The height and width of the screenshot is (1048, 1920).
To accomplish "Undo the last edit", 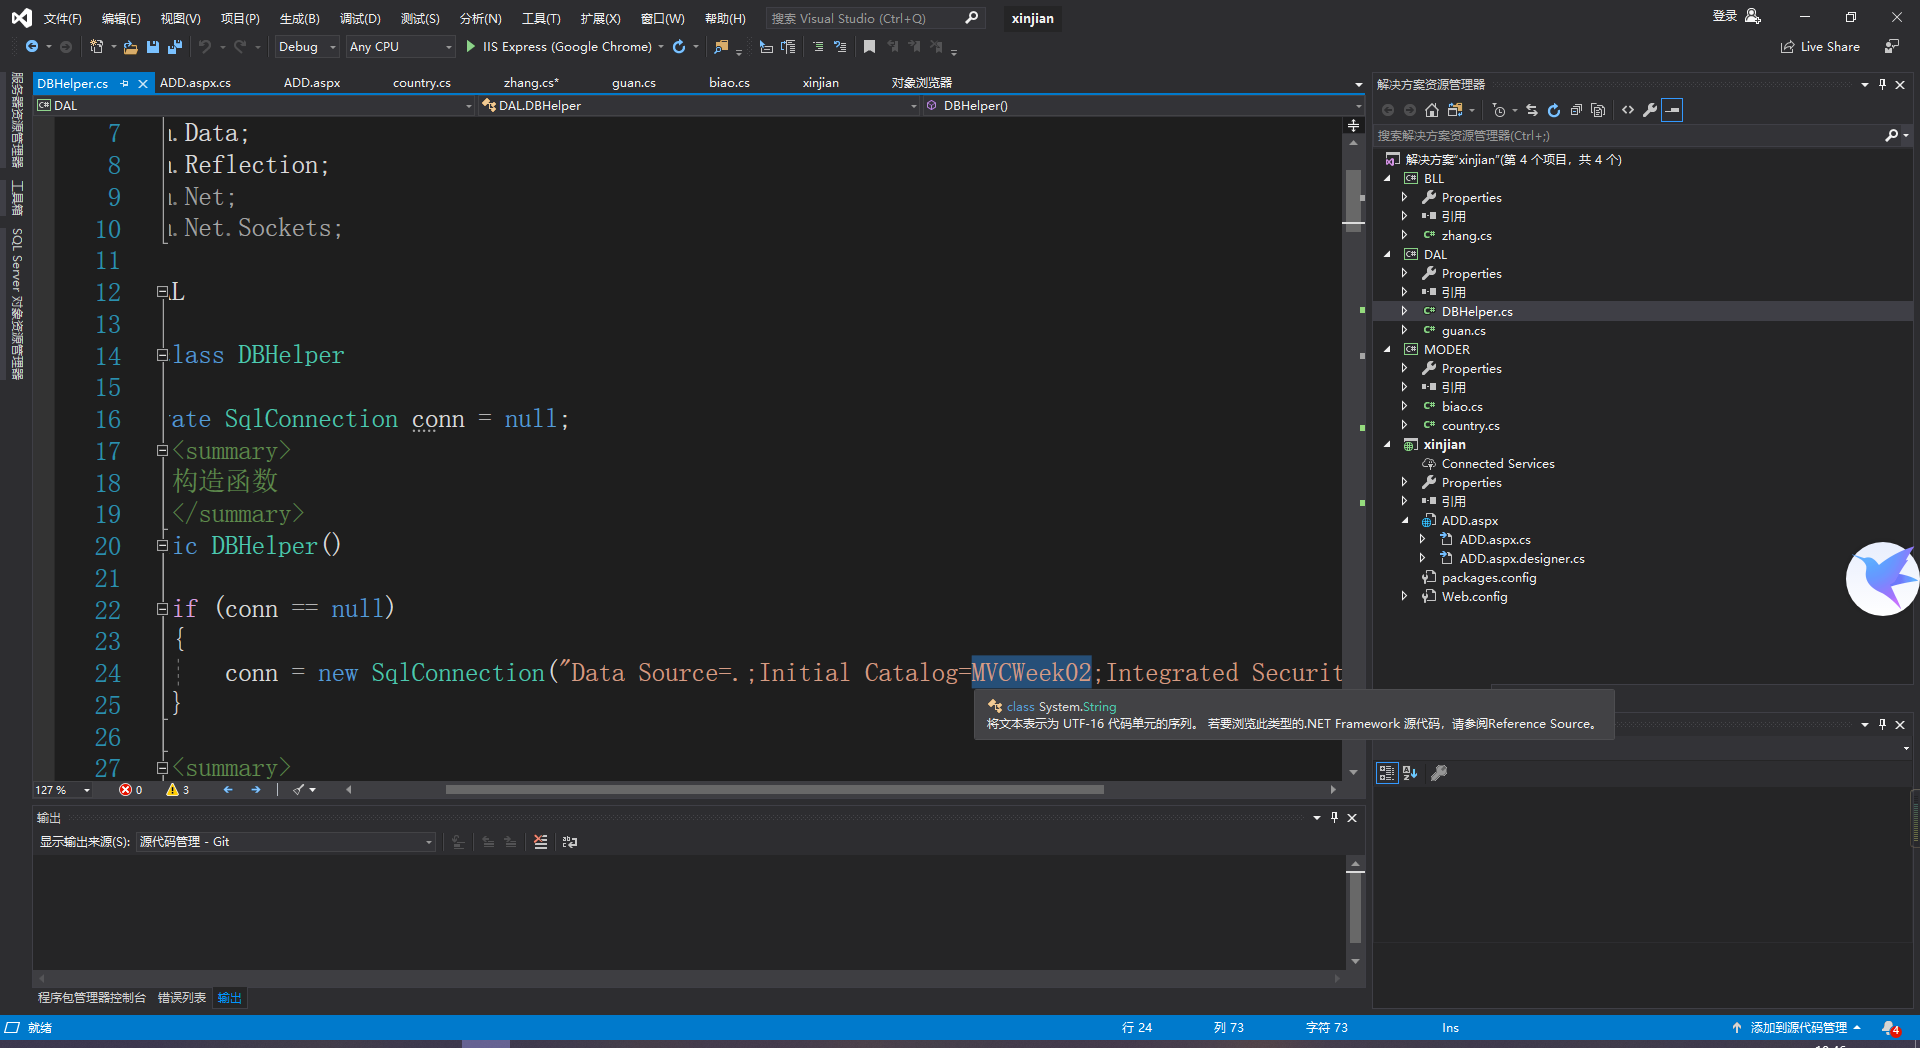I will pyautogui.click(x=205, y=47).
